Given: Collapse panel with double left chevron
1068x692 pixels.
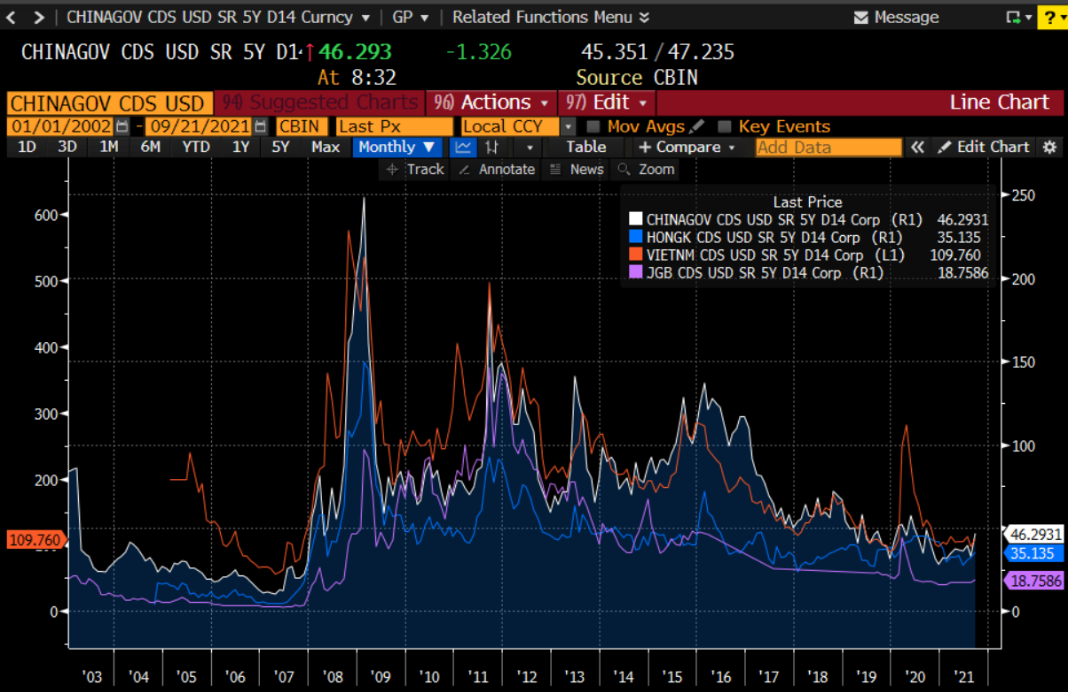Looking at the screenshot, I should click(917, 147).
